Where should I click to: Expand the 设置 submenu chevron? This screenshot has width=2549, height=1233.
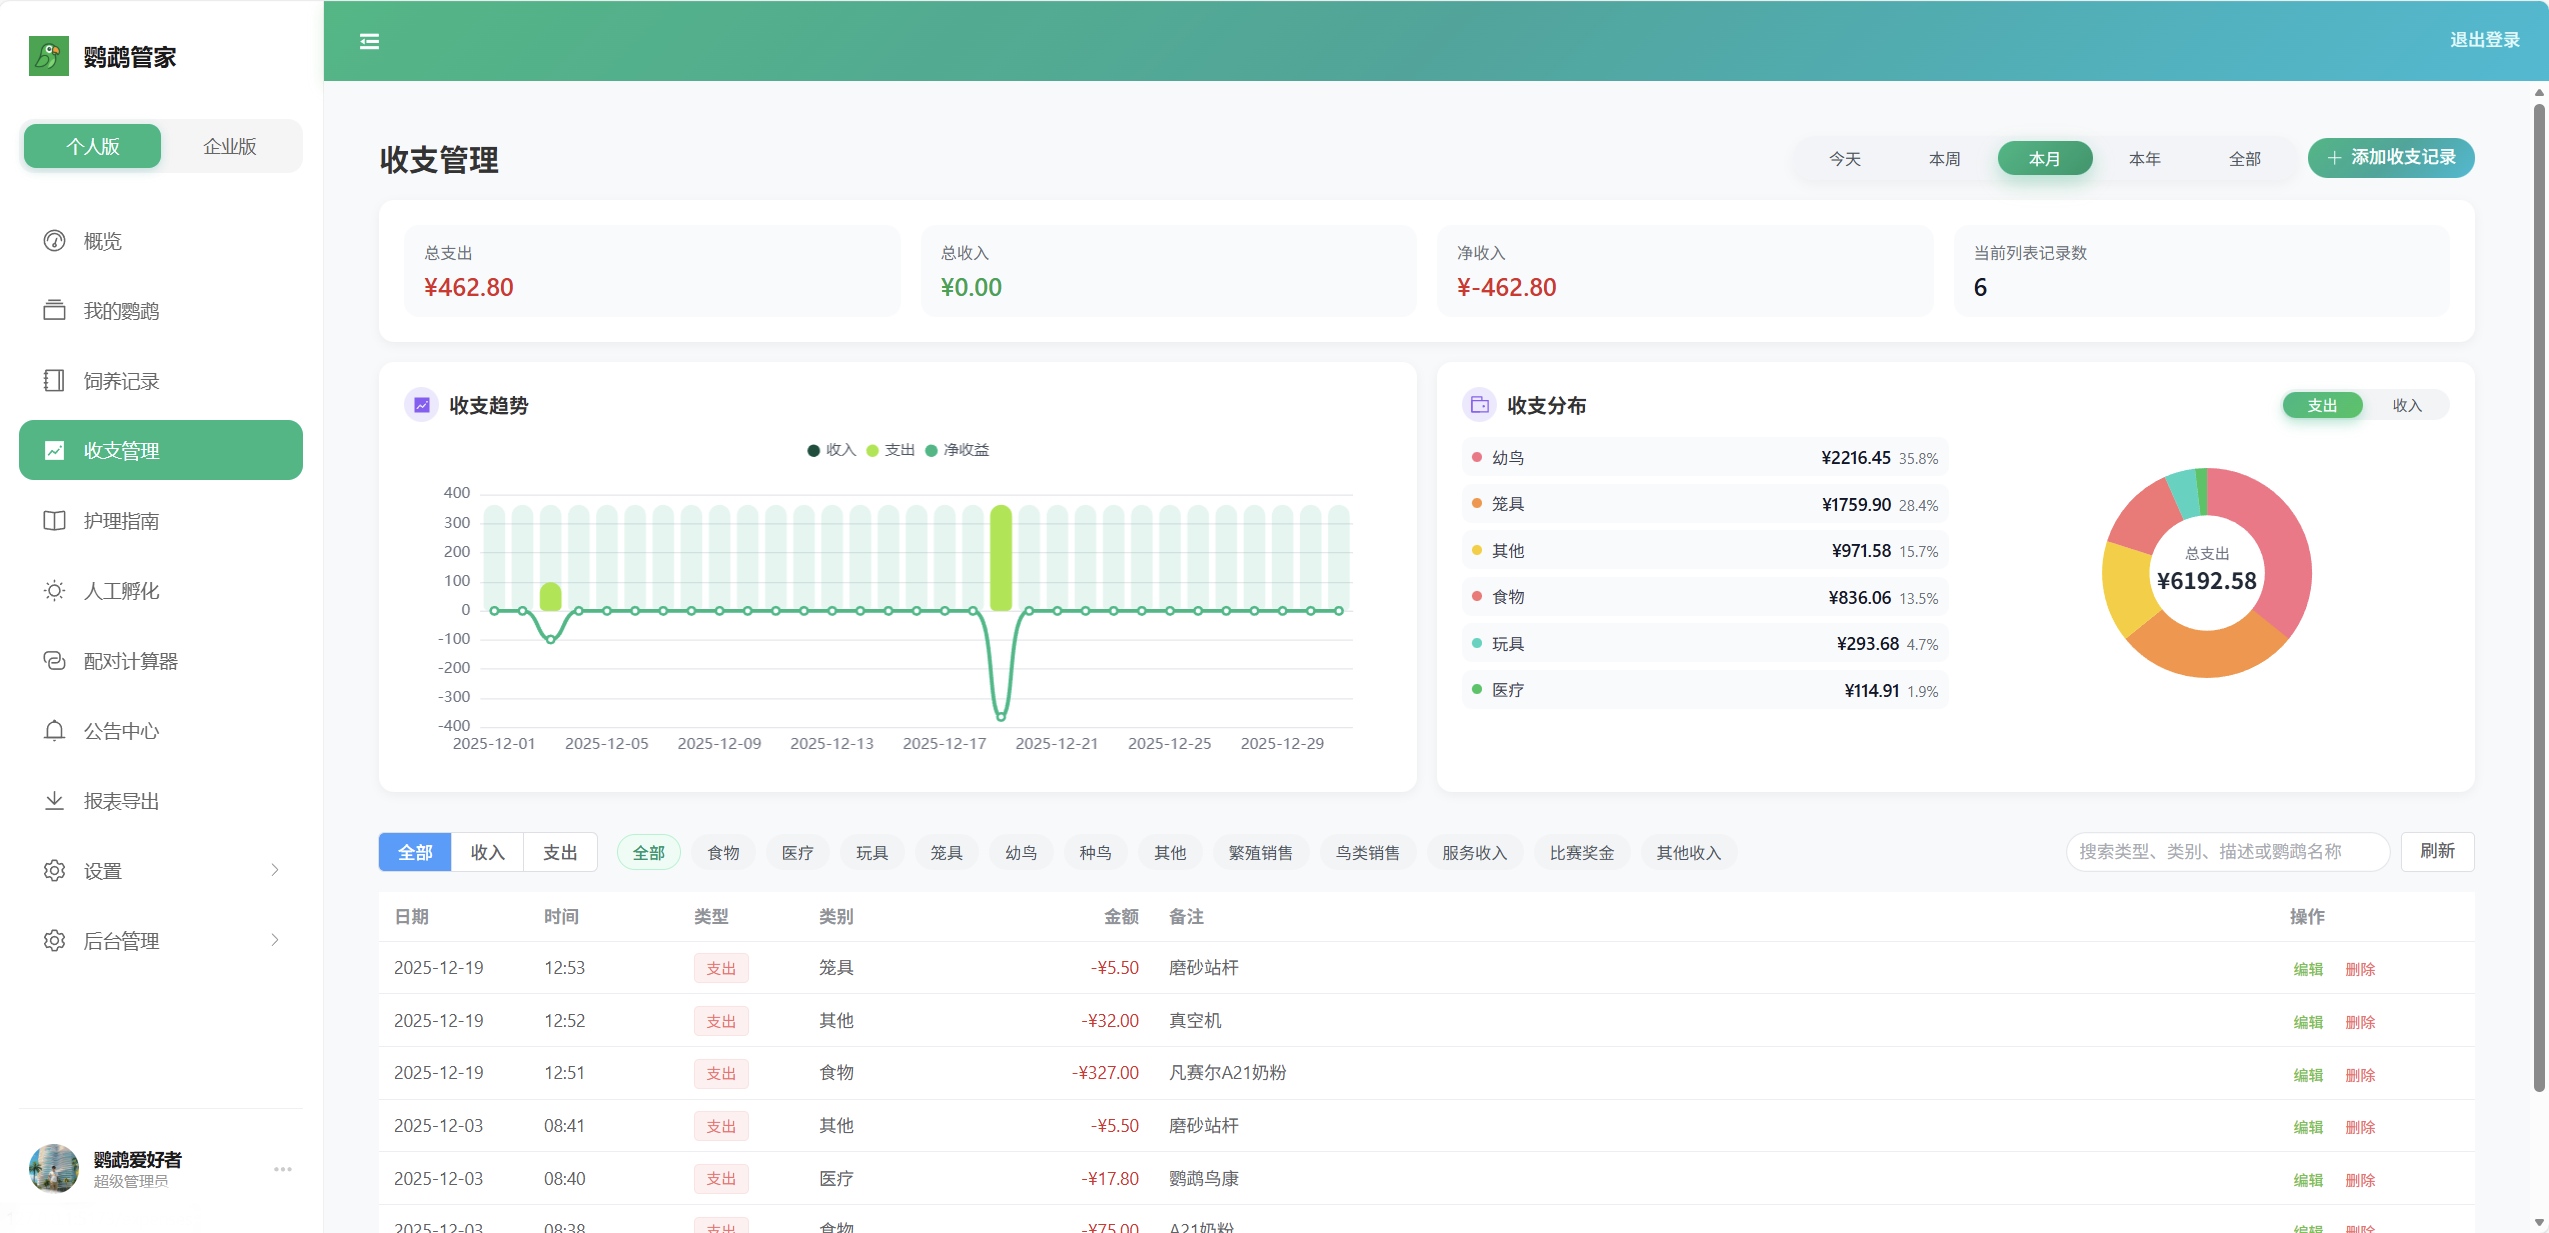[275, 870]
